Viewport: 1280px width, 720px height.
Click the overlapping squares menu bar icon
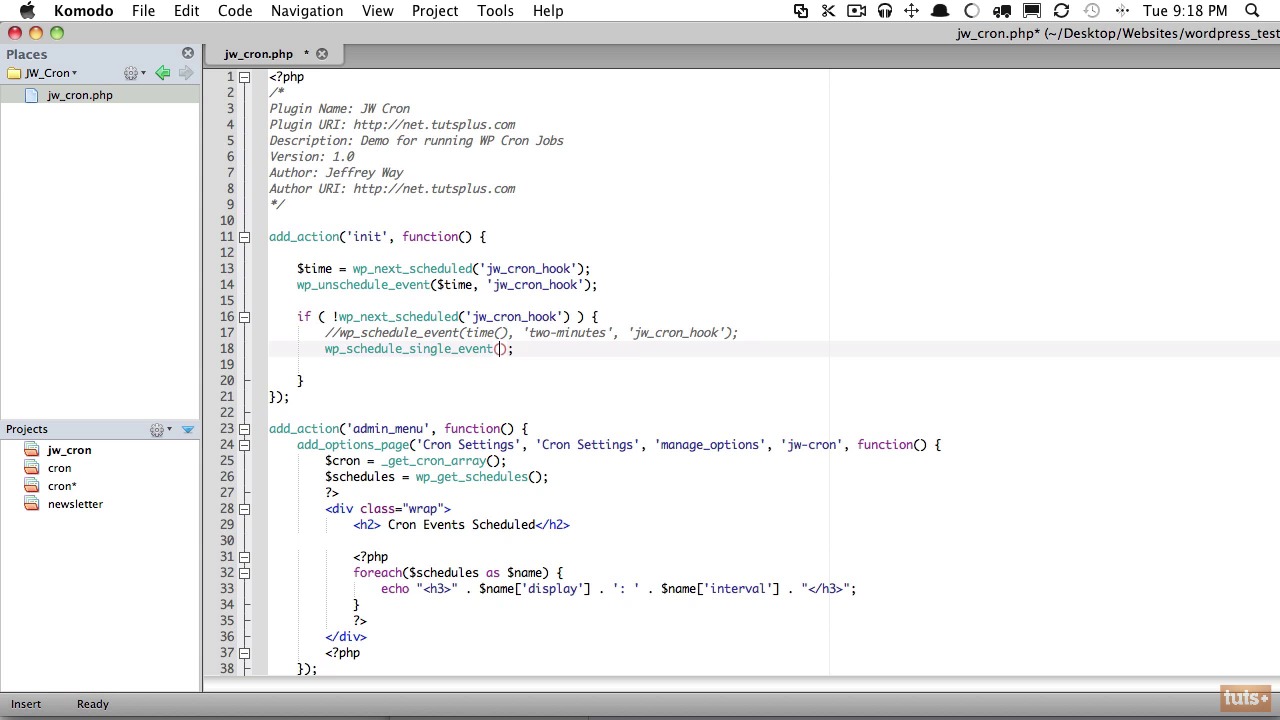coord(801,11)
